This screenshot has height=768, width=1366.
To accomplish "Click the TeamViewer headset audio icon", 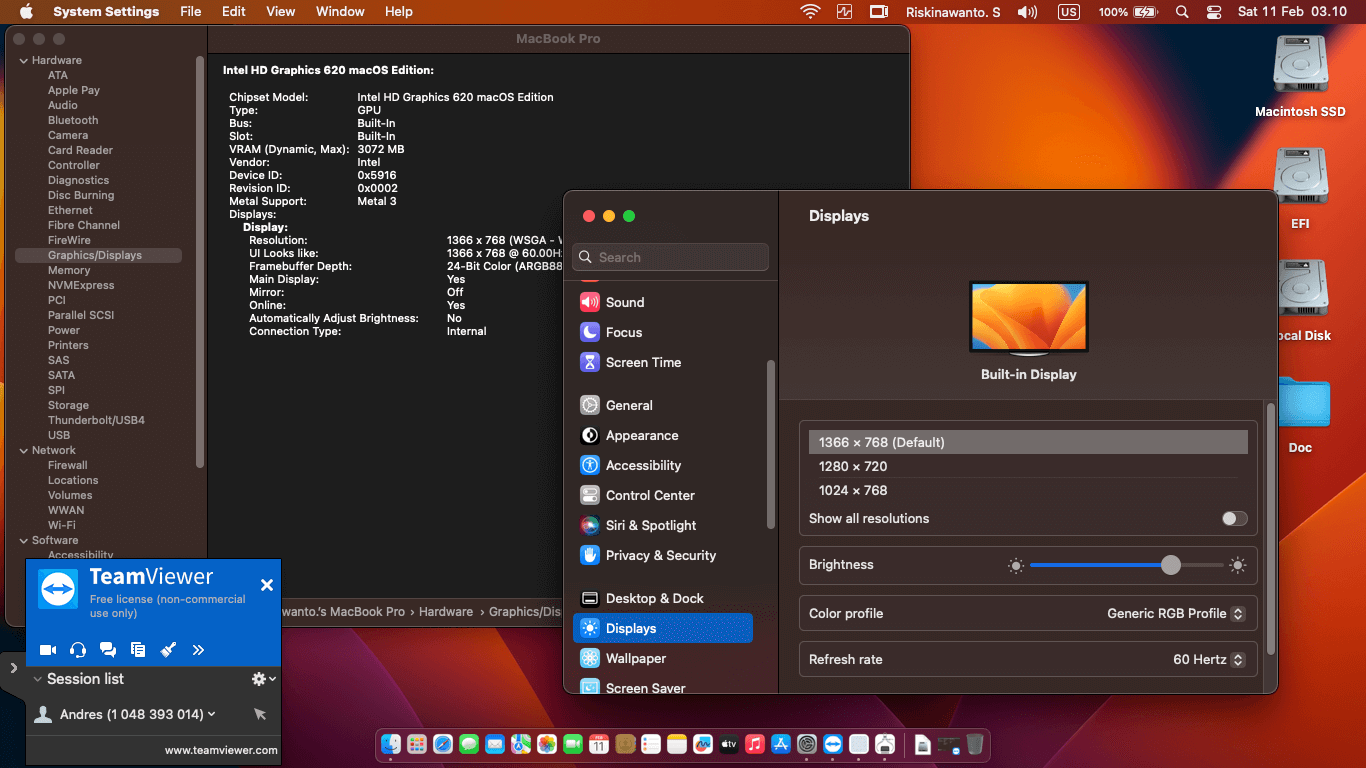I will click(x=78, y=650).
